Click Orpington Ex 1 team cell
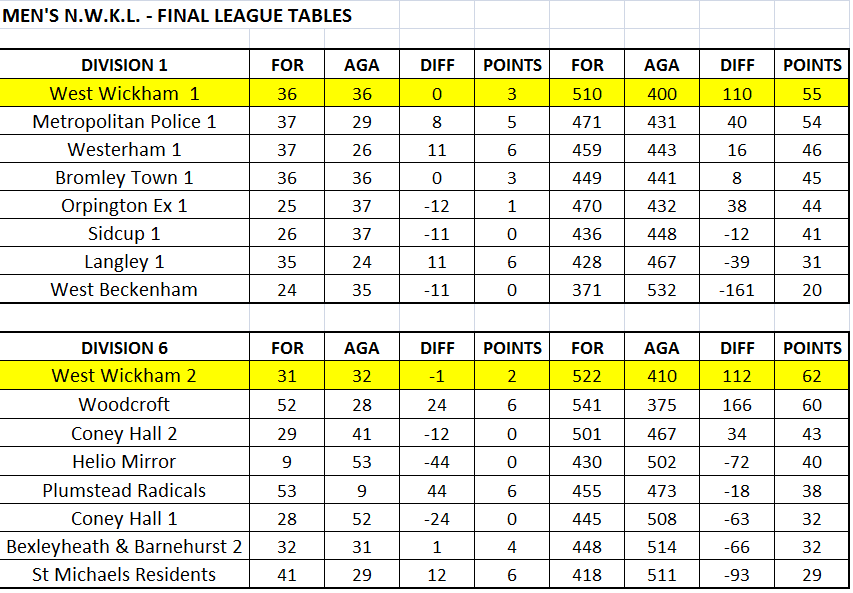The width and height of the screenshot is (853, 593). (125, 206)
